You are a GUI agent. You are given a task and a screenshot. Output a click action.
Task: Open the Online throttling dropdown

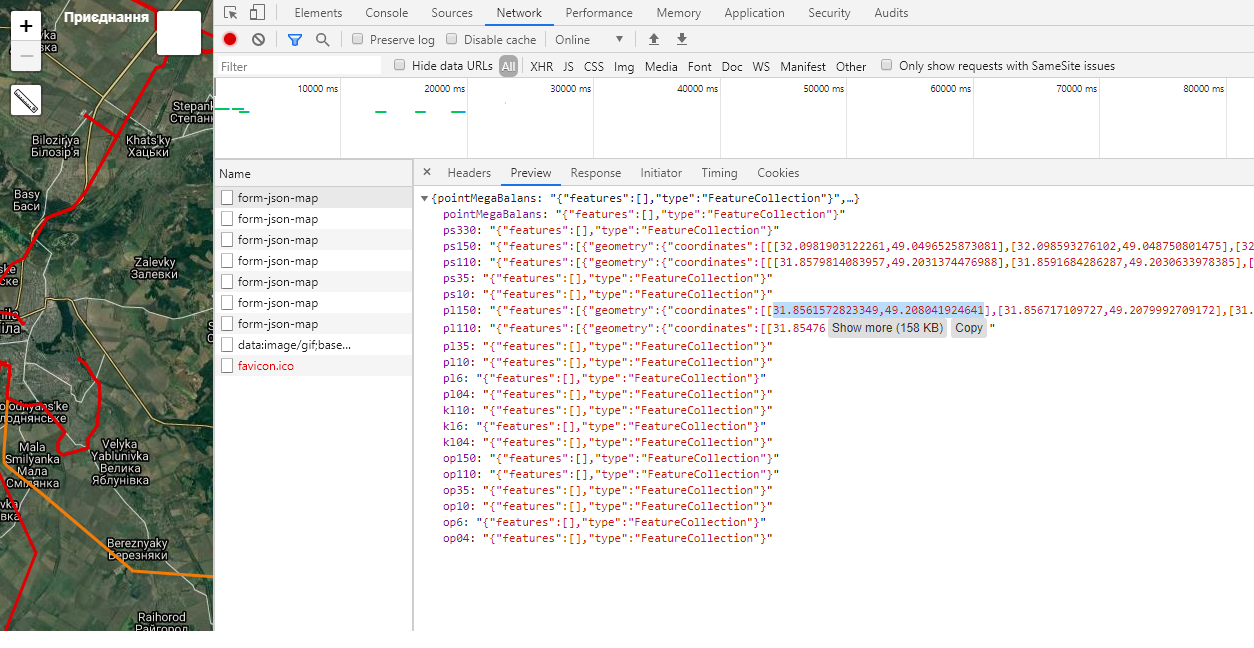click(x=592, y=38)
